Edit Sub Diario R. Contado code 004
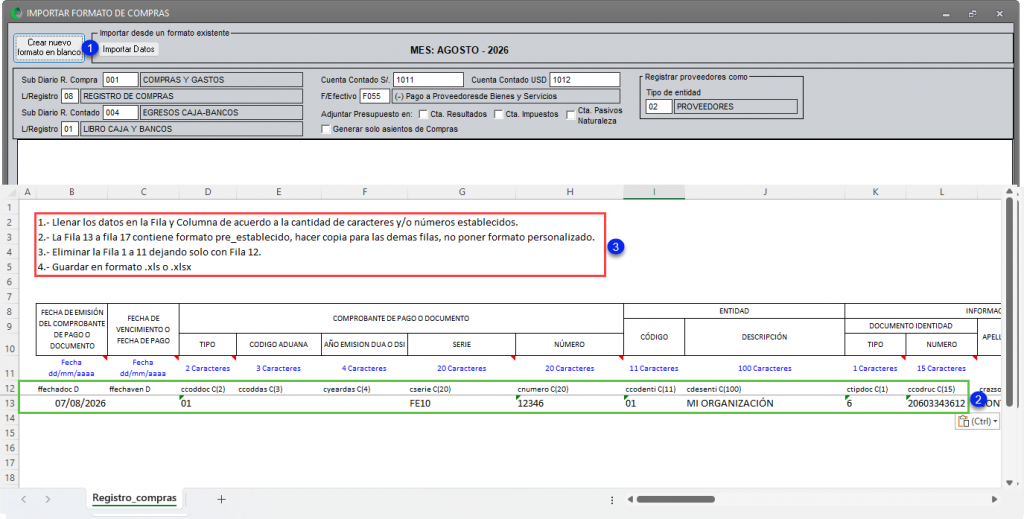 (121, 112)
